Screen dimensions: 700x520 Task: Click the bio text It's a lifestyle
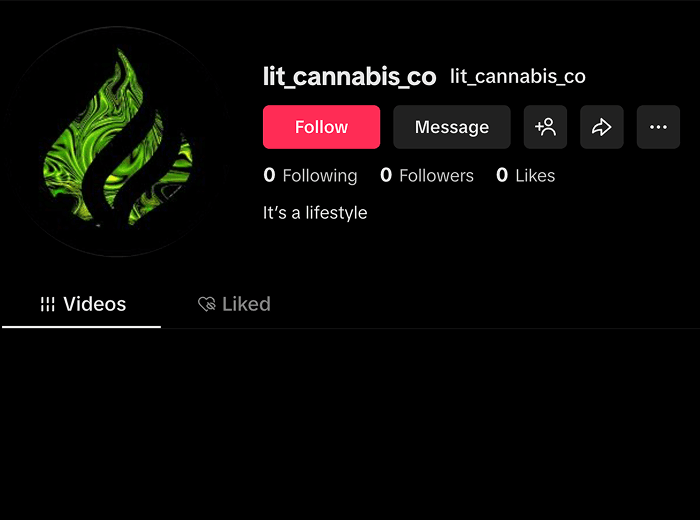point(315,213)
